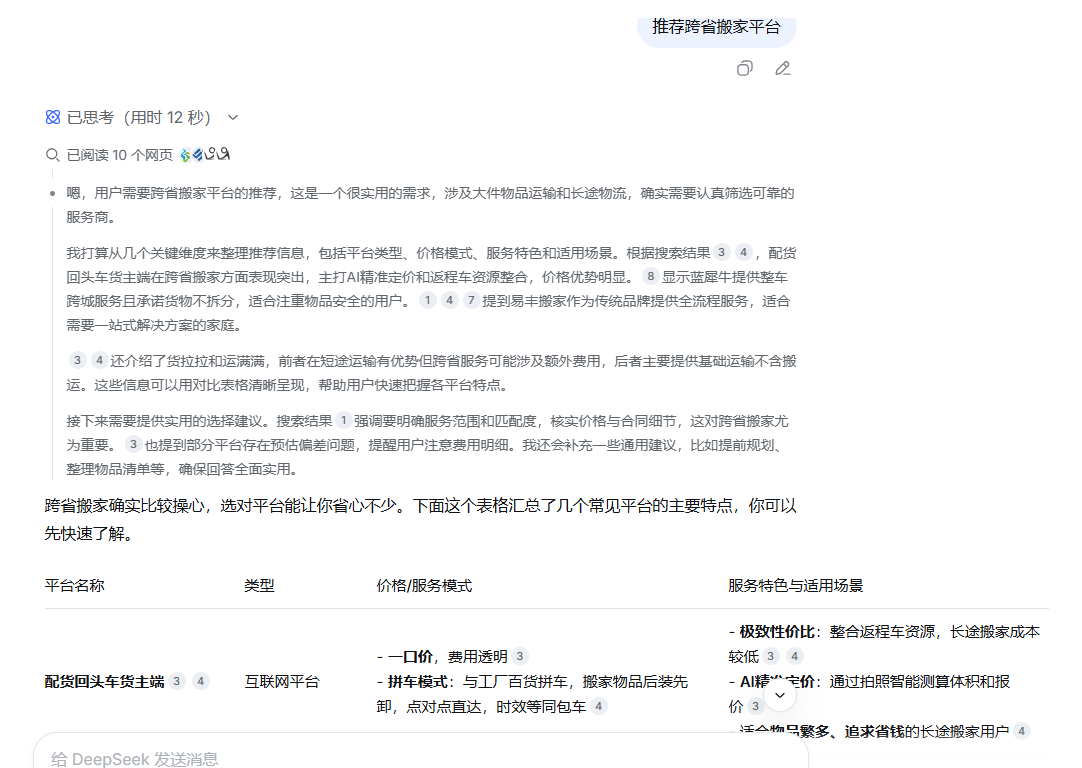Click the 平台名称 table header
This screenshot has width=1082, height=768.
pyautogui.click(x=75, y=586)
